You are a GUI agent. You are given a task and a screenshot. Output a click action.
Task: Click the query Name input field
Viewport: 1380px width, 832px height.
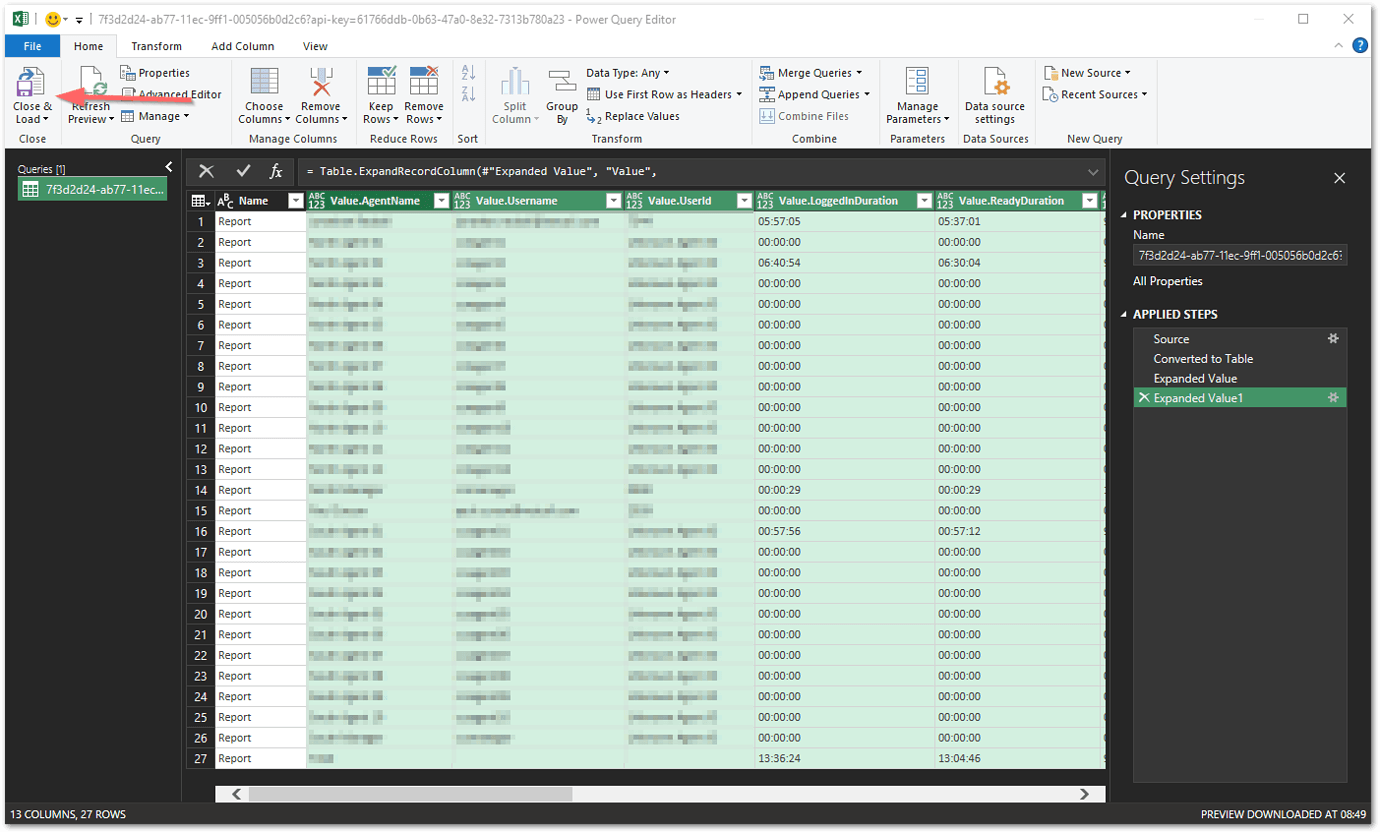pyautogui.click(x=1240, y=254)
